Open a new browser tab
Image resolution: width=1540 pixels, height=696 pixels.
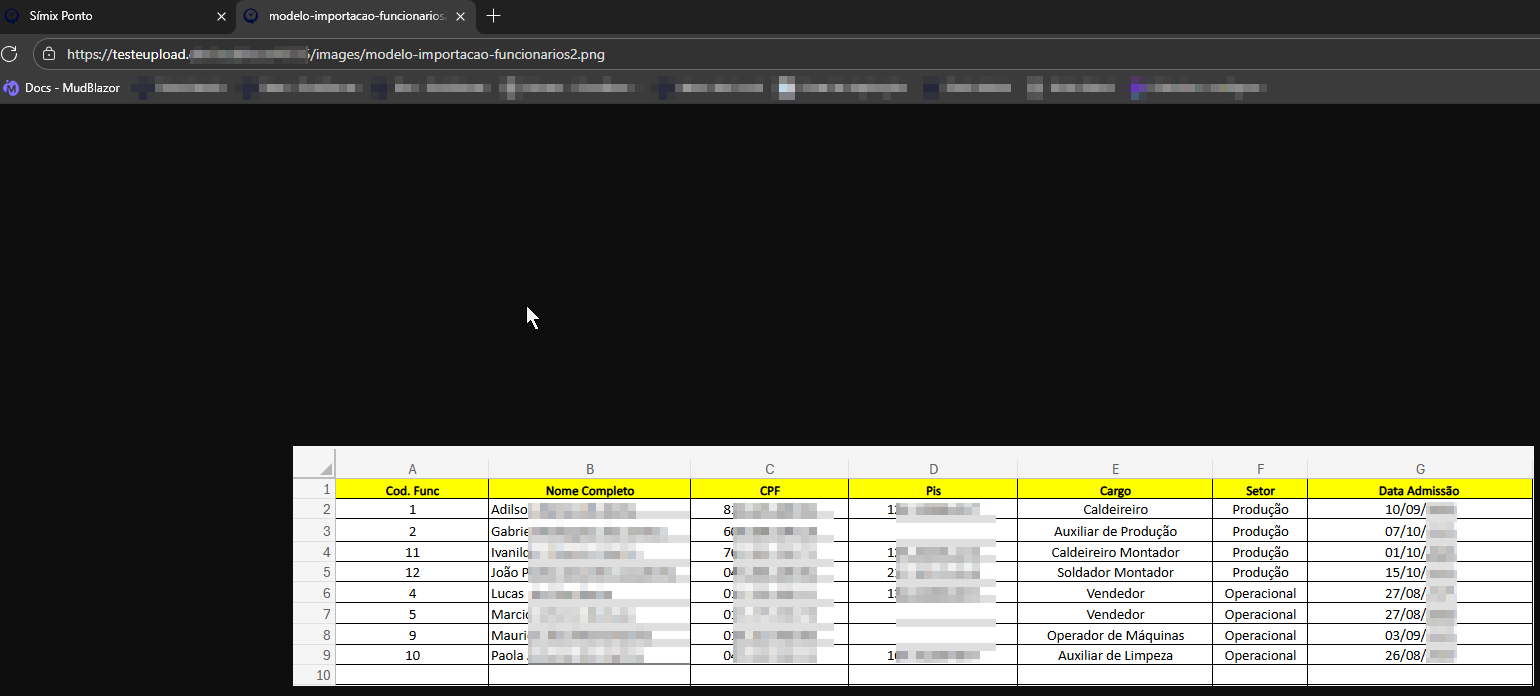point(493,16)
